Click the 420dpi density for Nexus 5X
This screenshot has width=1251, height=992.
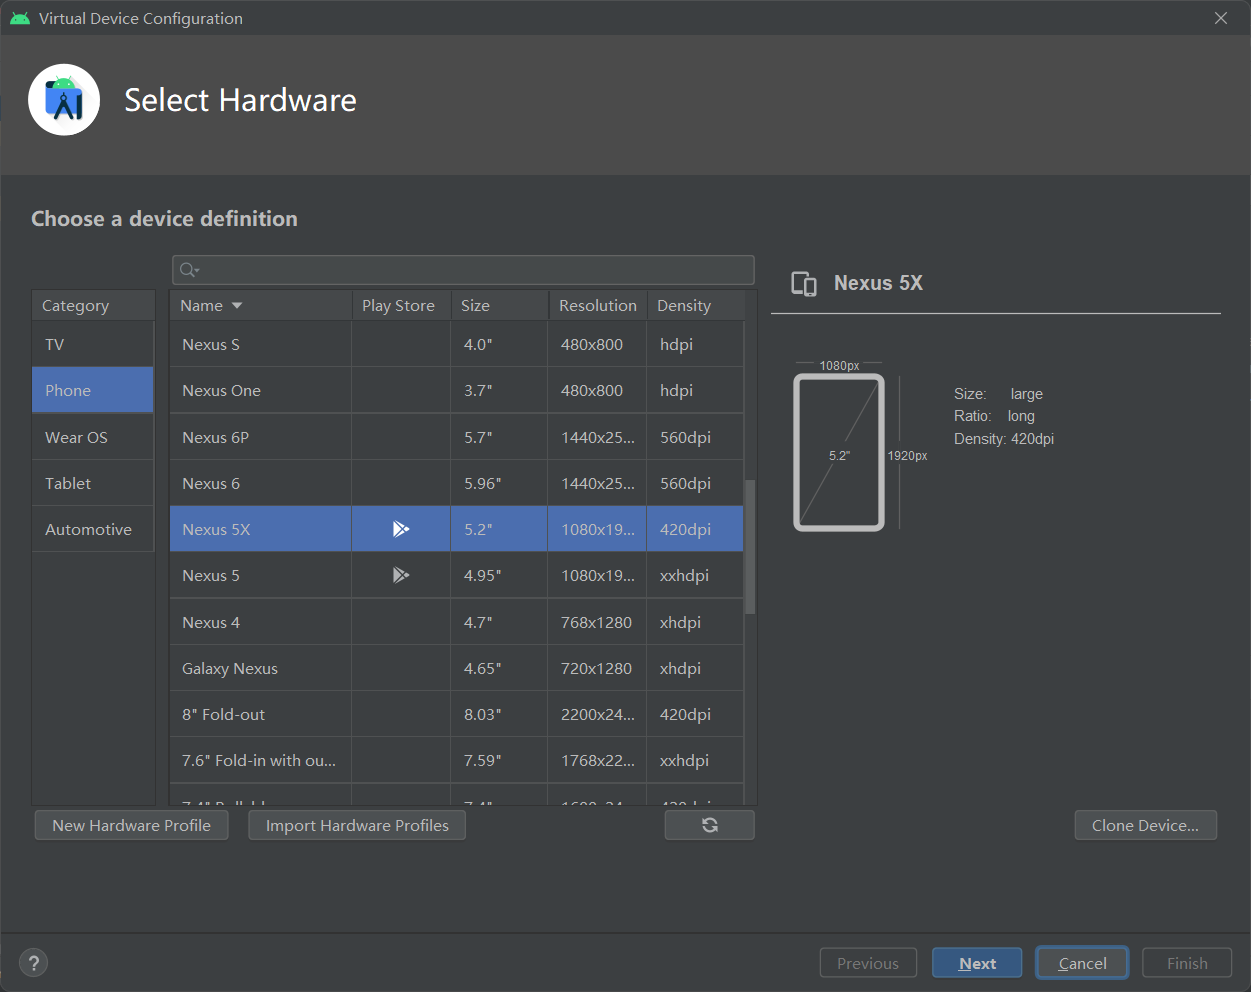[x=695, y=529]
